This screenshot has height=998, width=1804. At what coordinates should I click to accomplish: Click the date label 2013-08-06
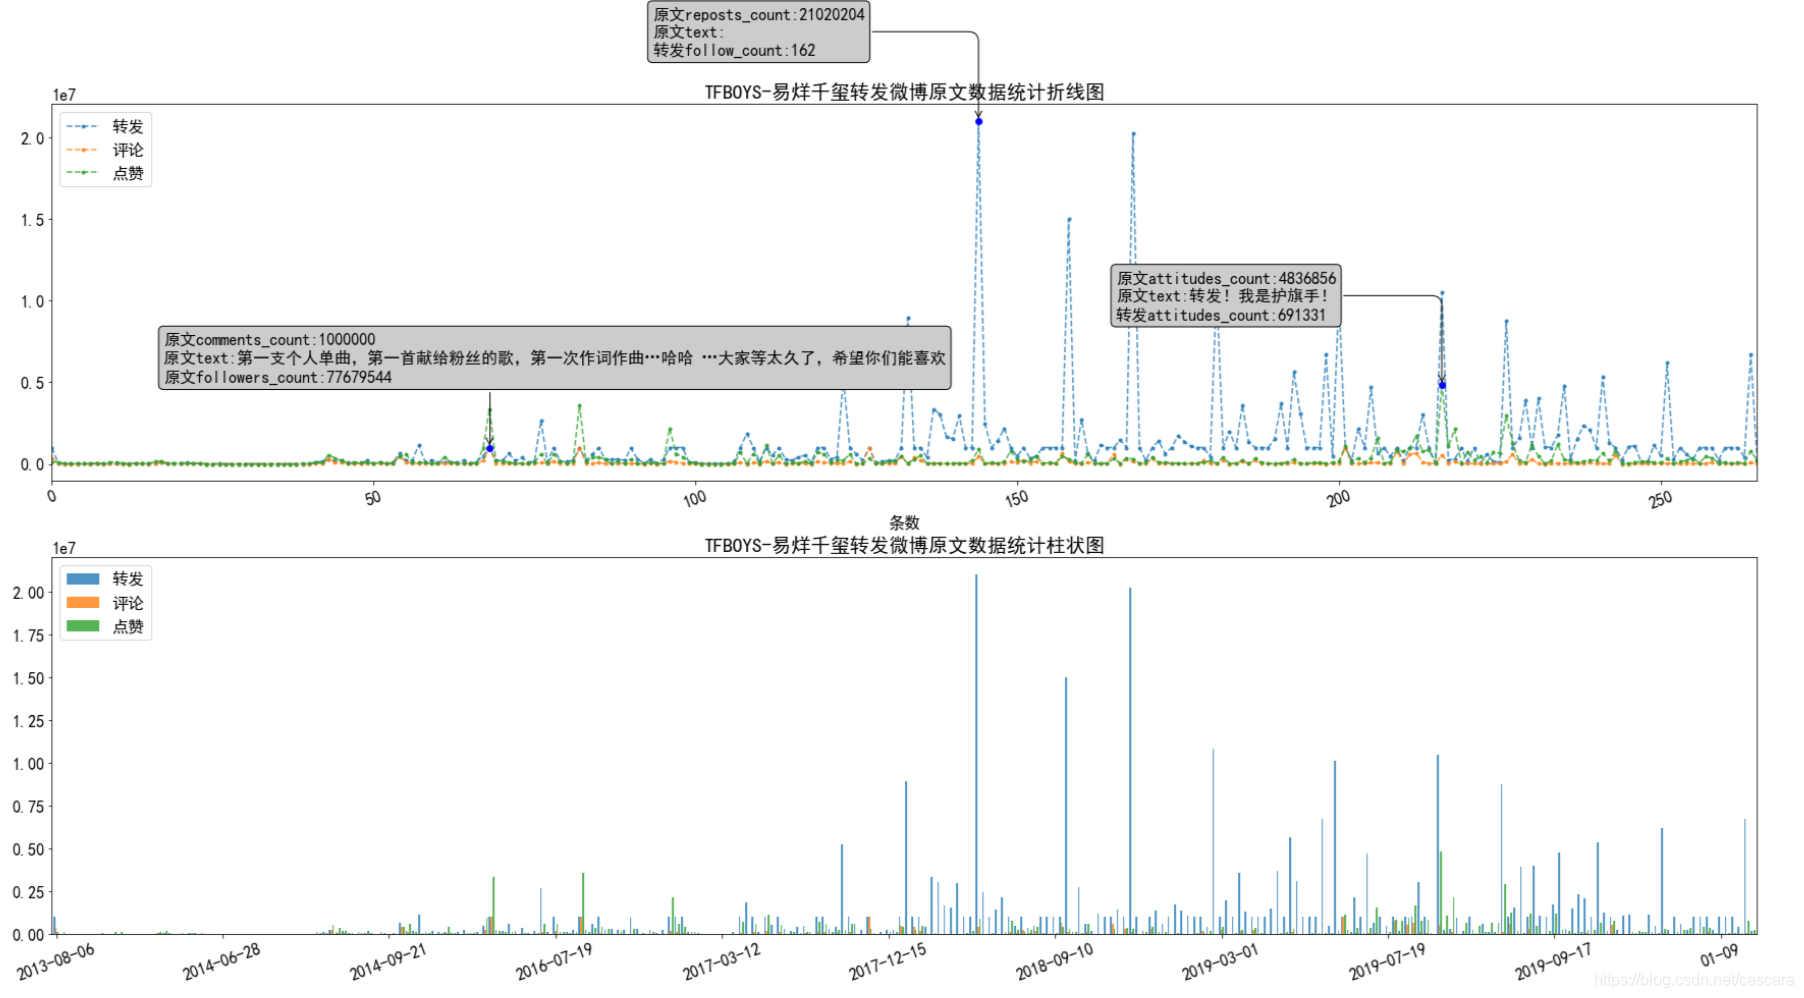tap(56, 961)
